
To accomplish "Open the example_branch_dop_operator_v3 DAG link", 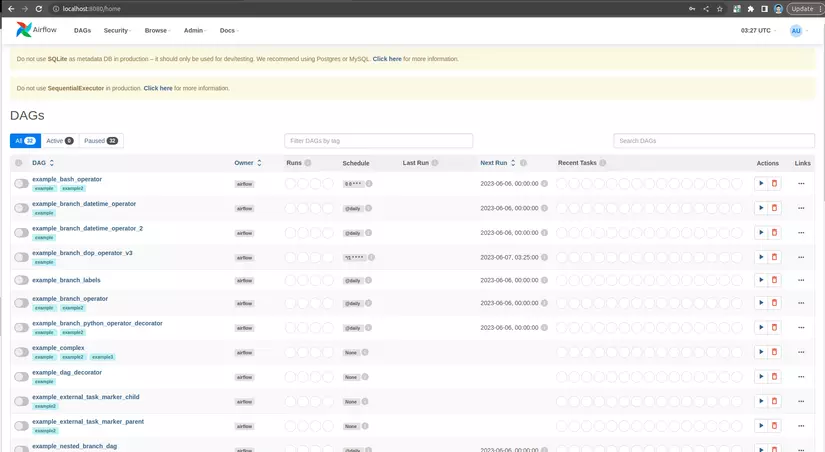I will pyautogui.click(x=82, y=253).
